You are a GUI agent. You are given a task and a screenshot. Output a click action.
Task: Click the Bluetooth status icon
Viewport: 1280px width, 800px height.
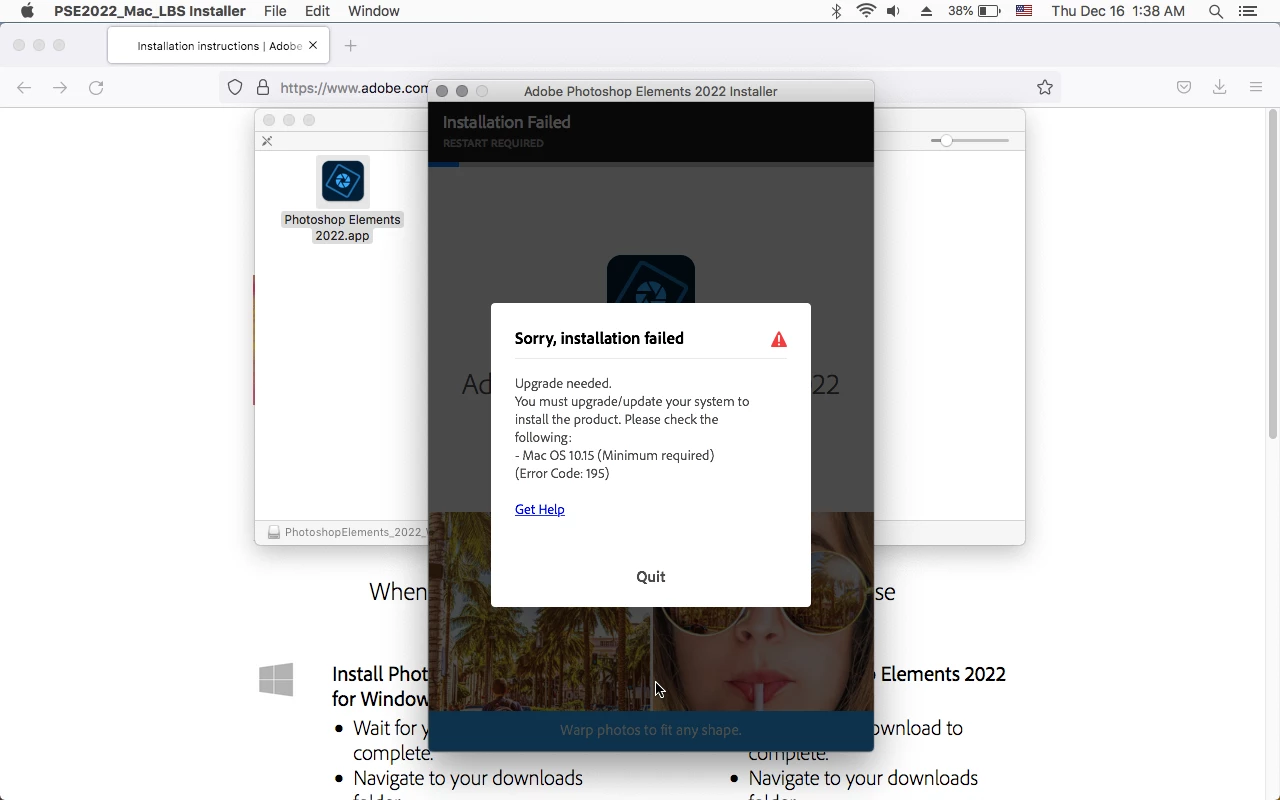click(837, 11)
